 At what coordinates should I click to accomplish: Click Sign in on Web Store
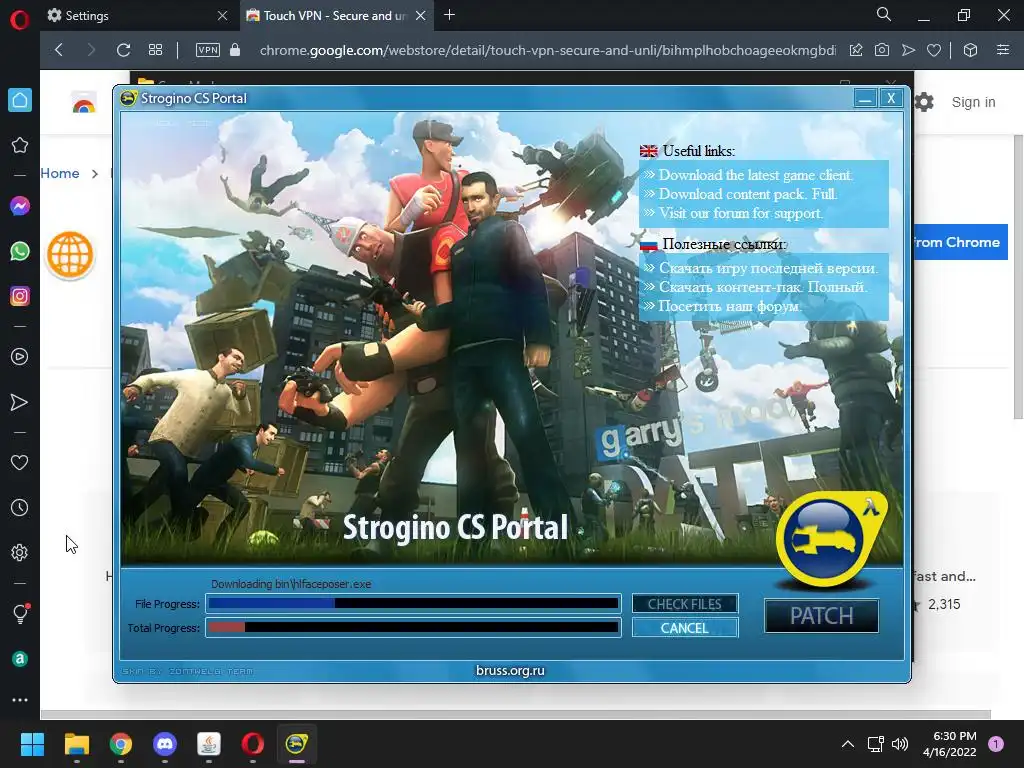[x=973, y=102]
